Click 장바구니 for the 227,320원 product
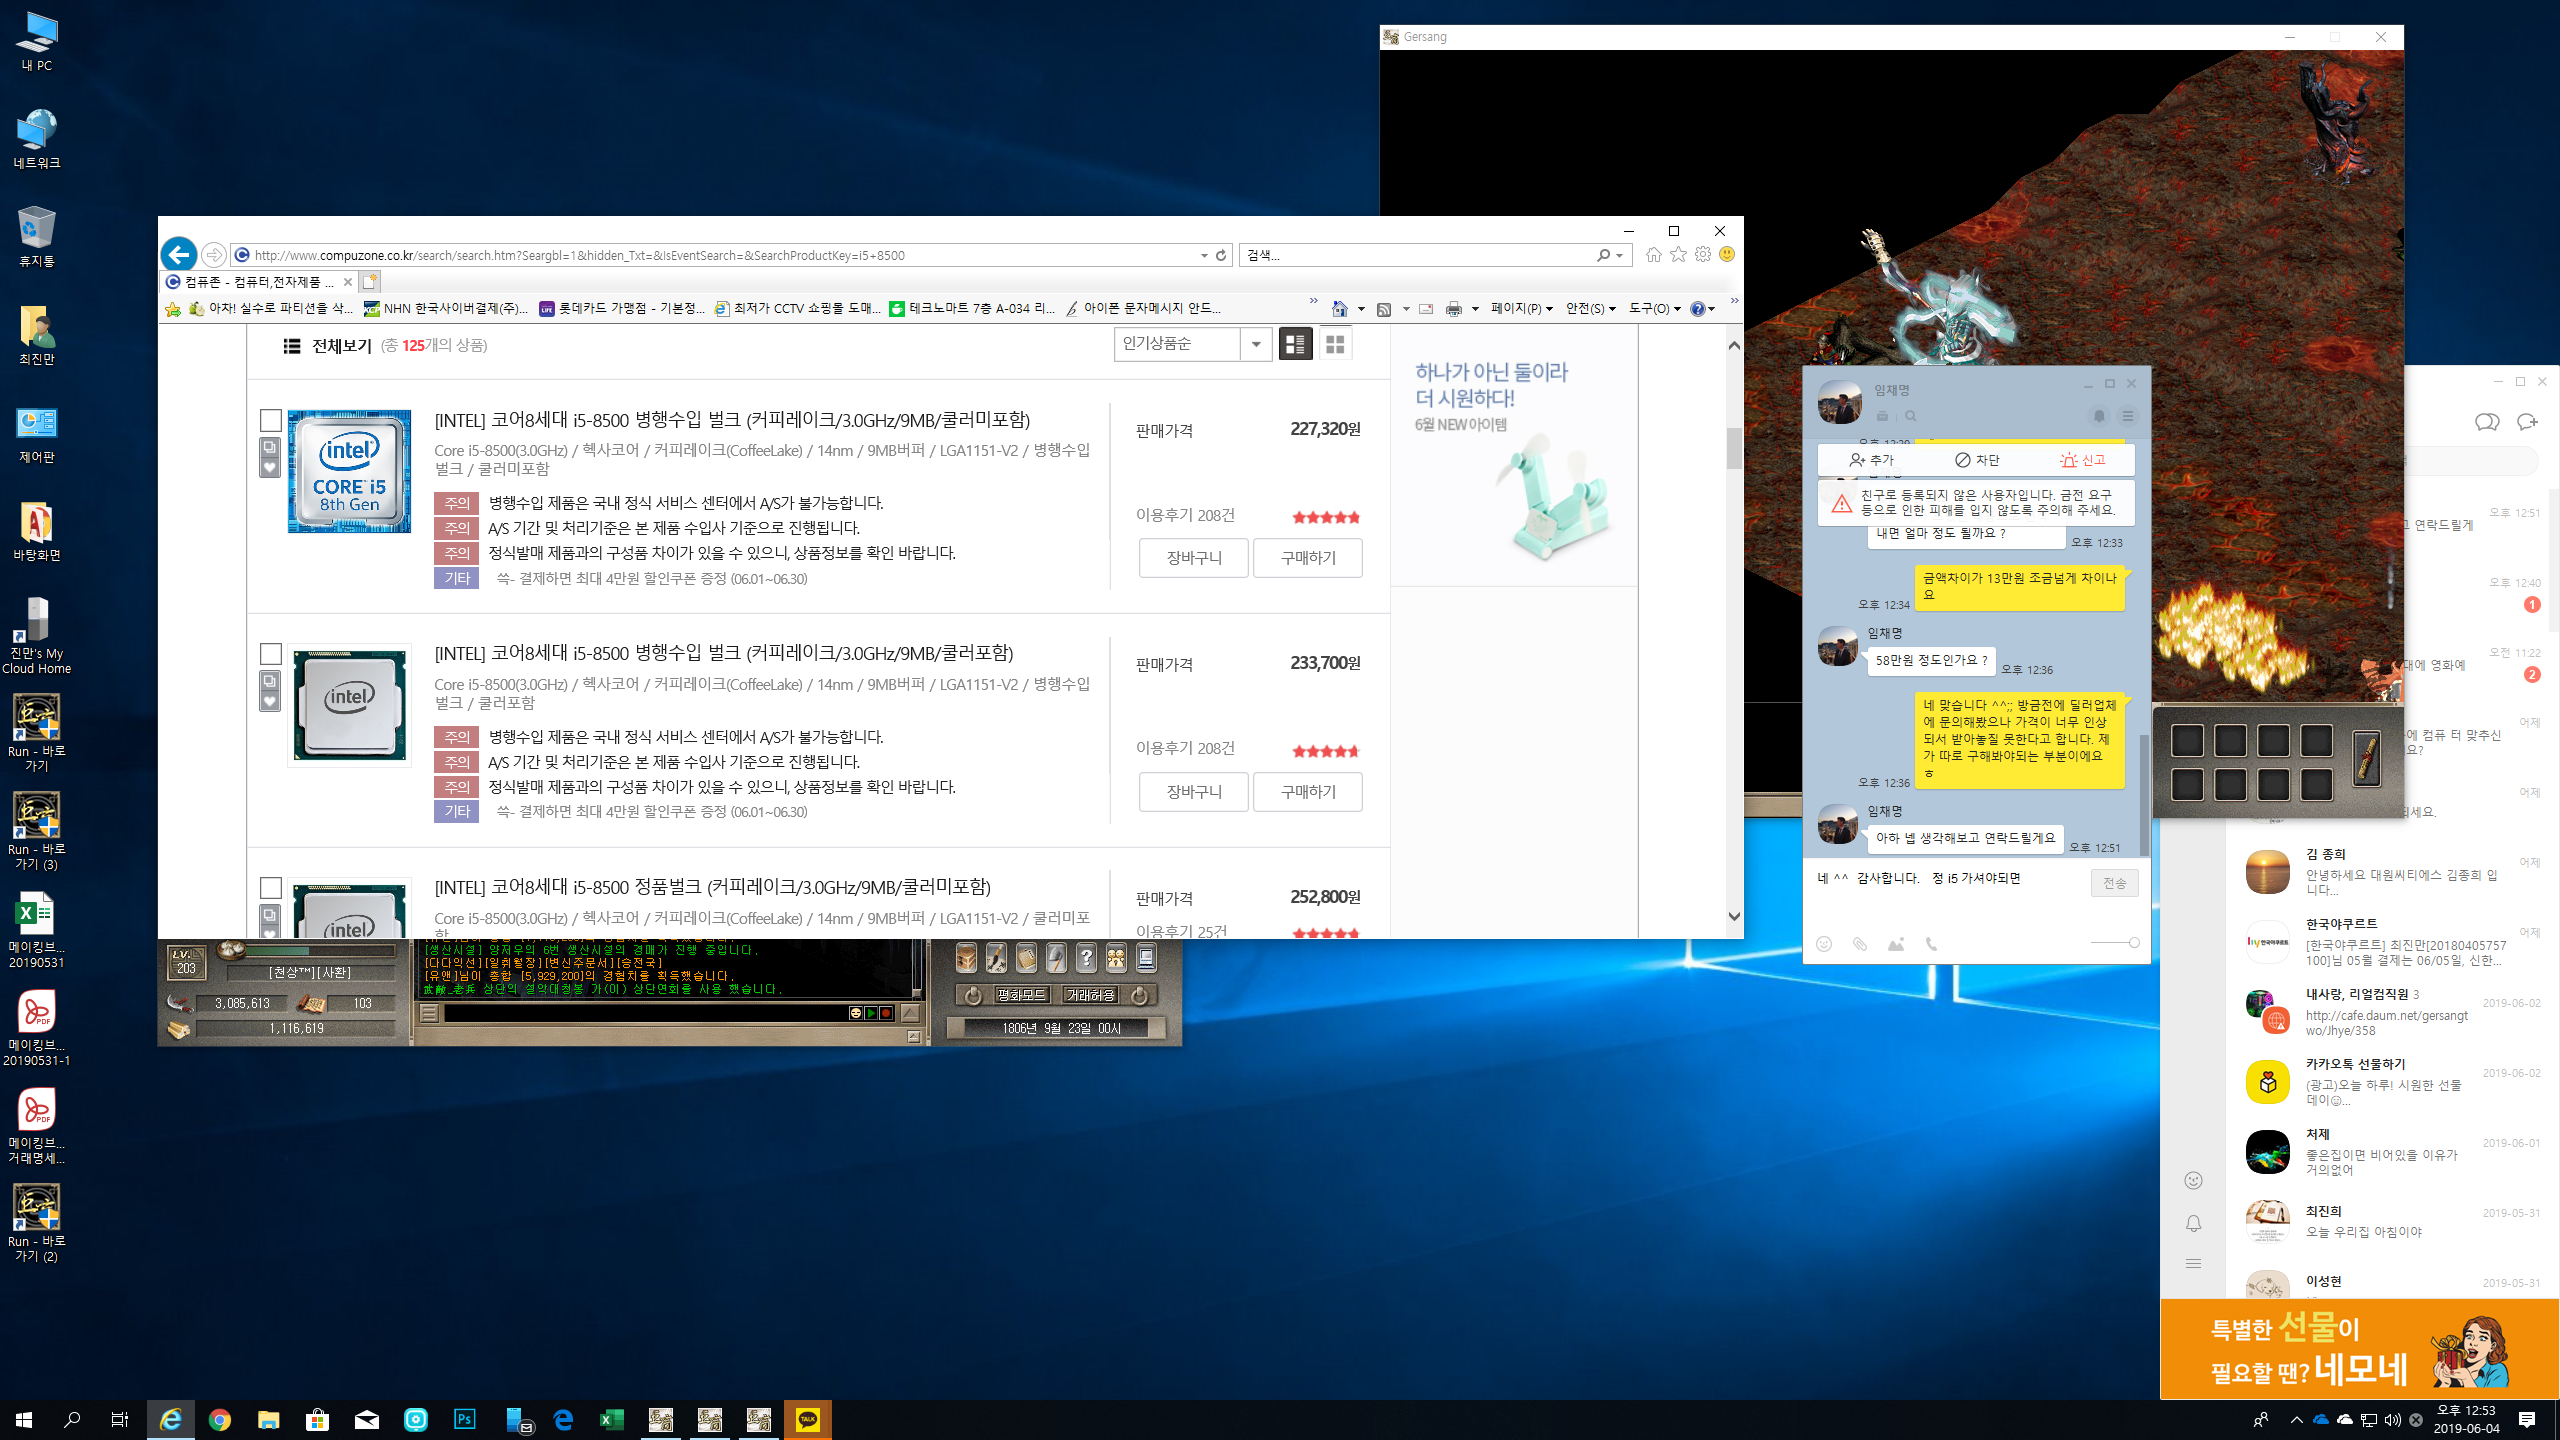The height and width of the screenshot is (1440, 2560). 1194,558
